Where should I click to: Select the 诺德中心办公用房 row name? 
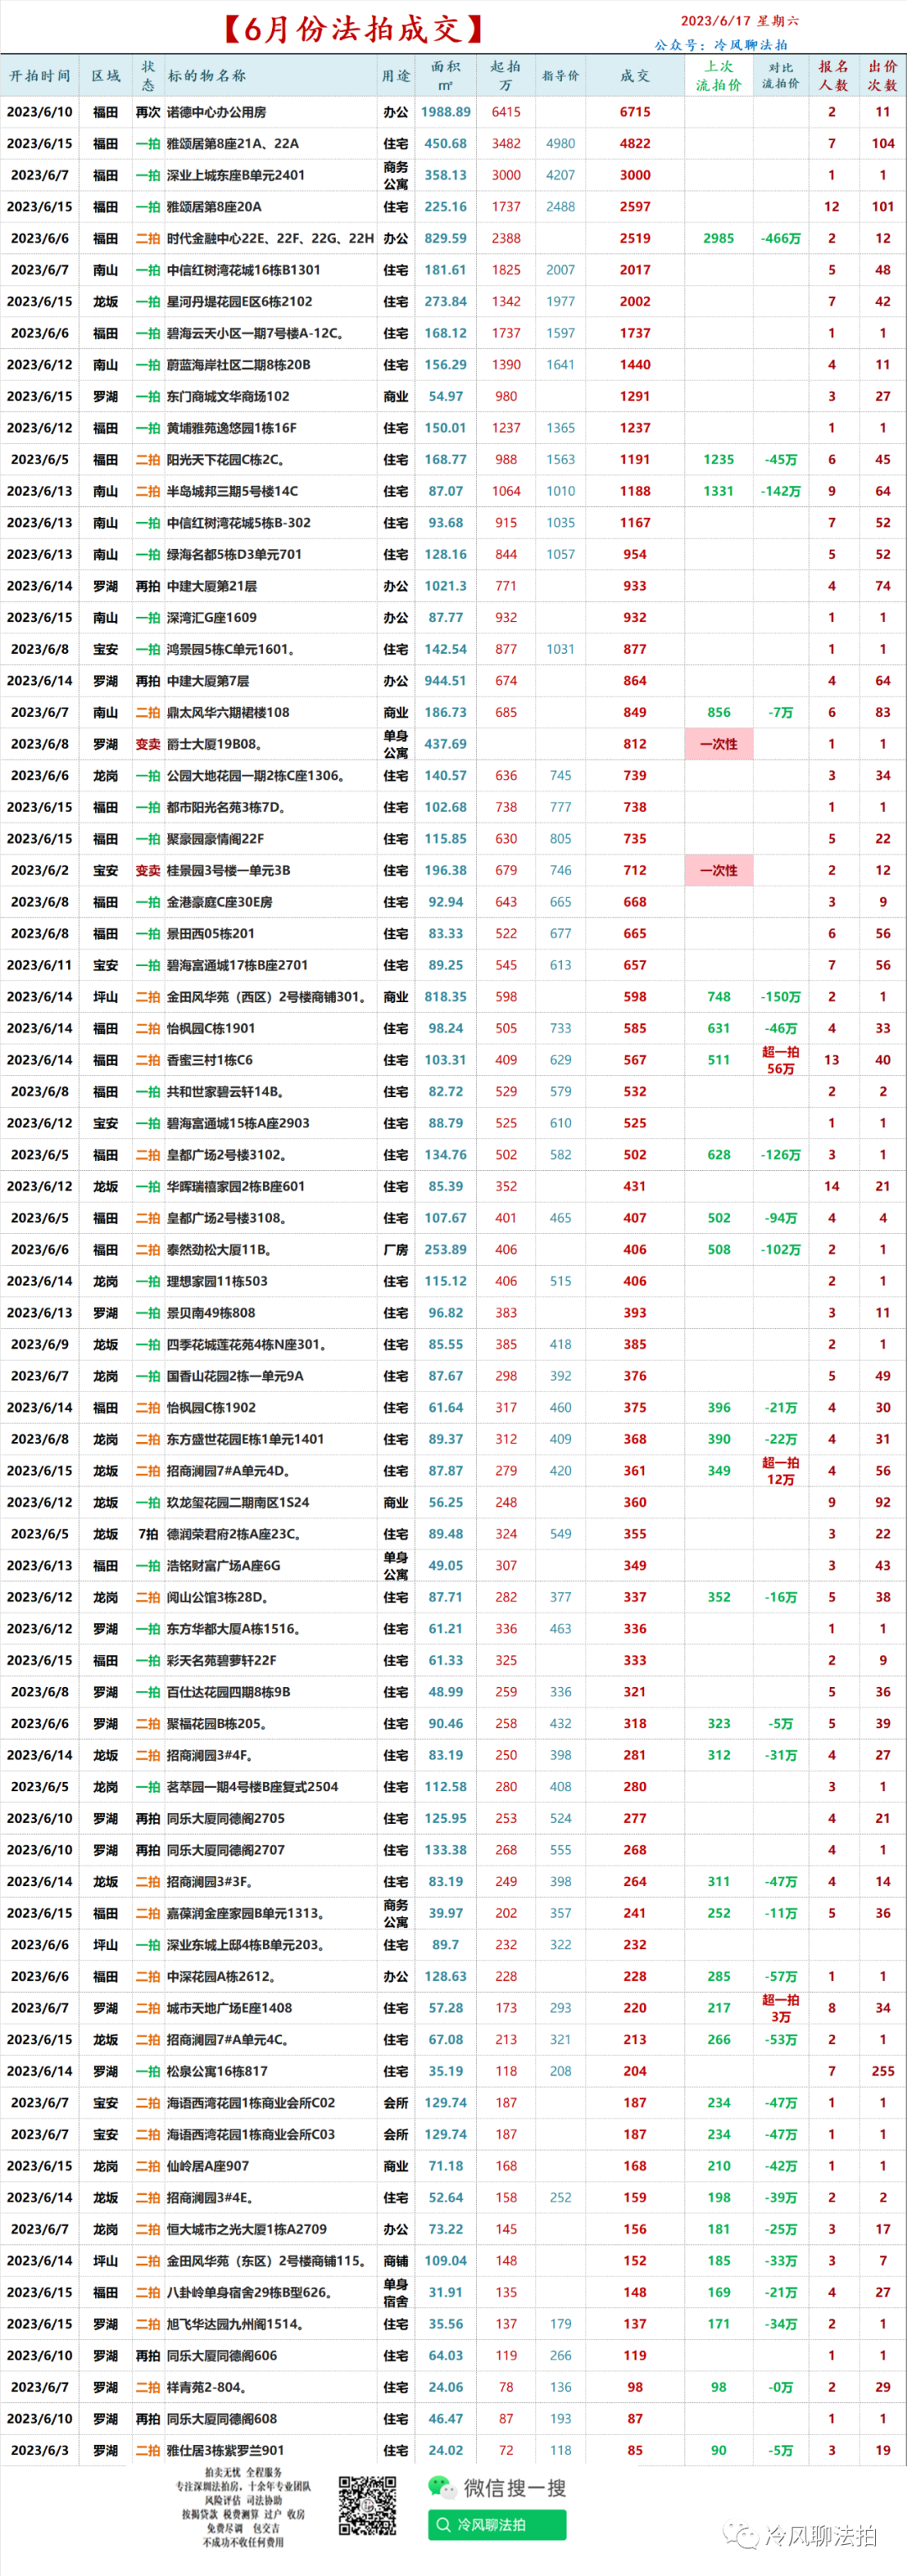(x=216, y=112)
